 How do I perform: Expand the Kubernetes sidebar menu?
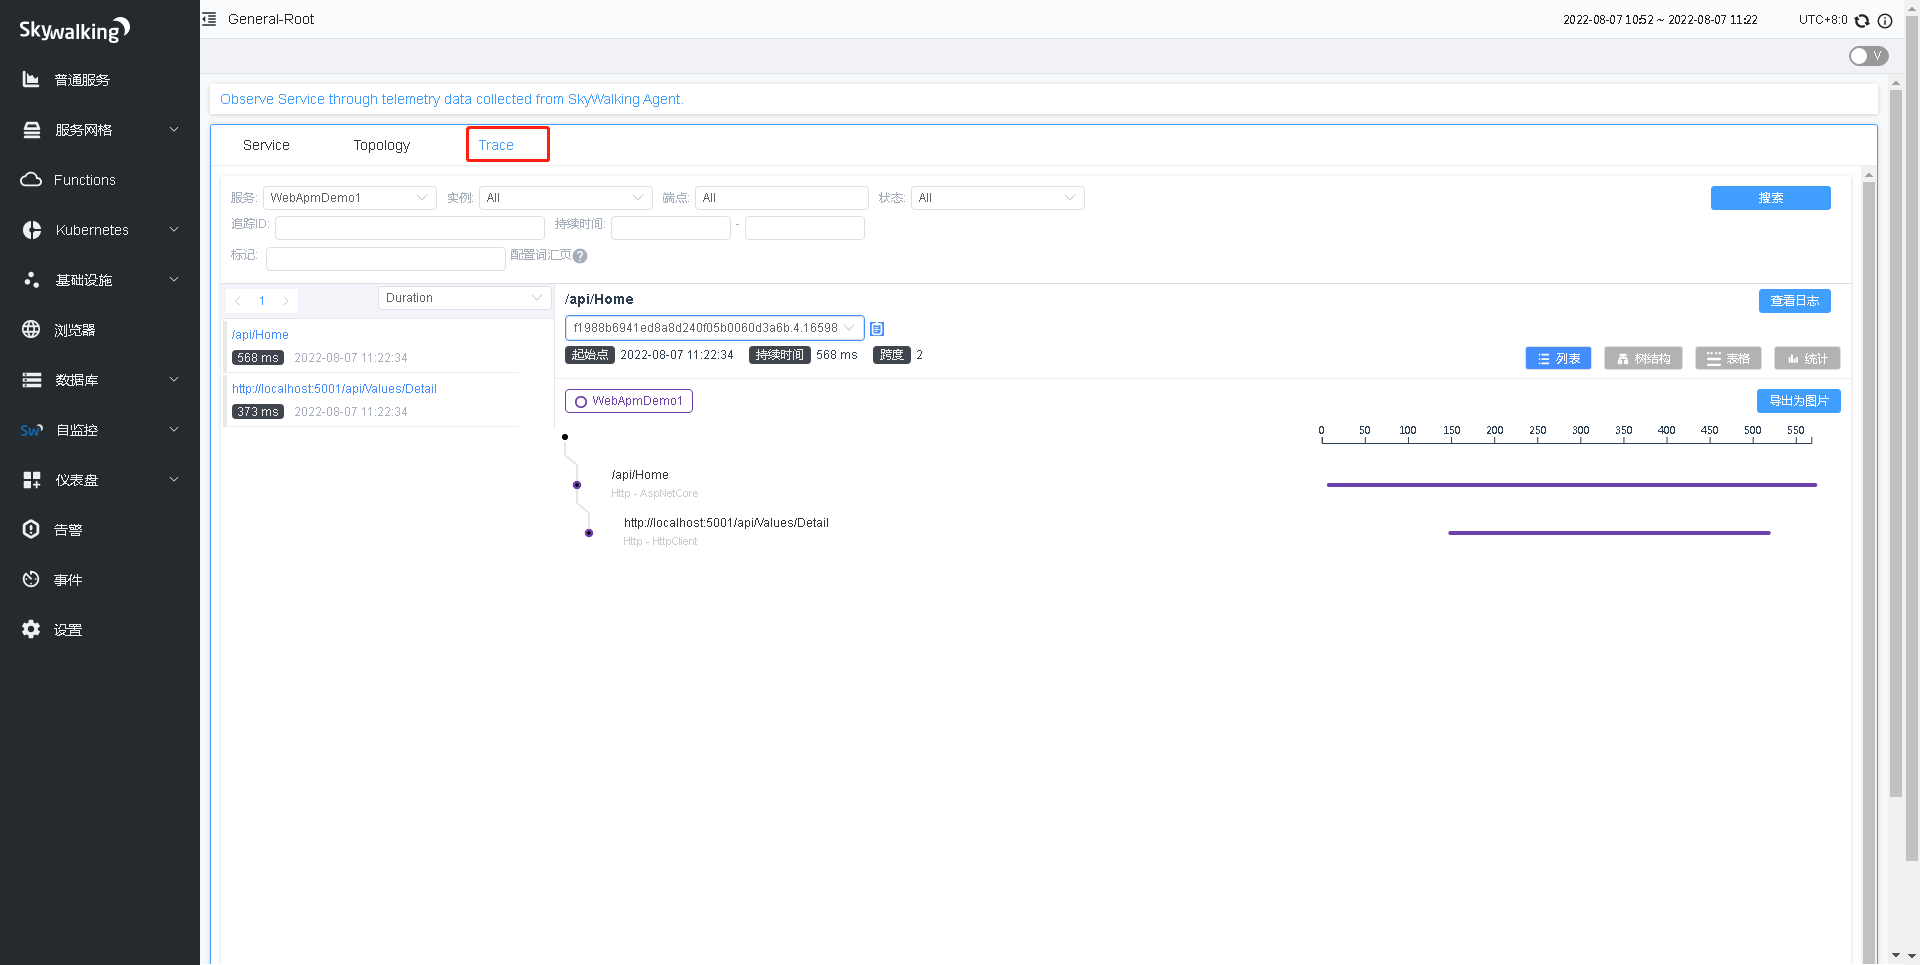pos(100,230)
